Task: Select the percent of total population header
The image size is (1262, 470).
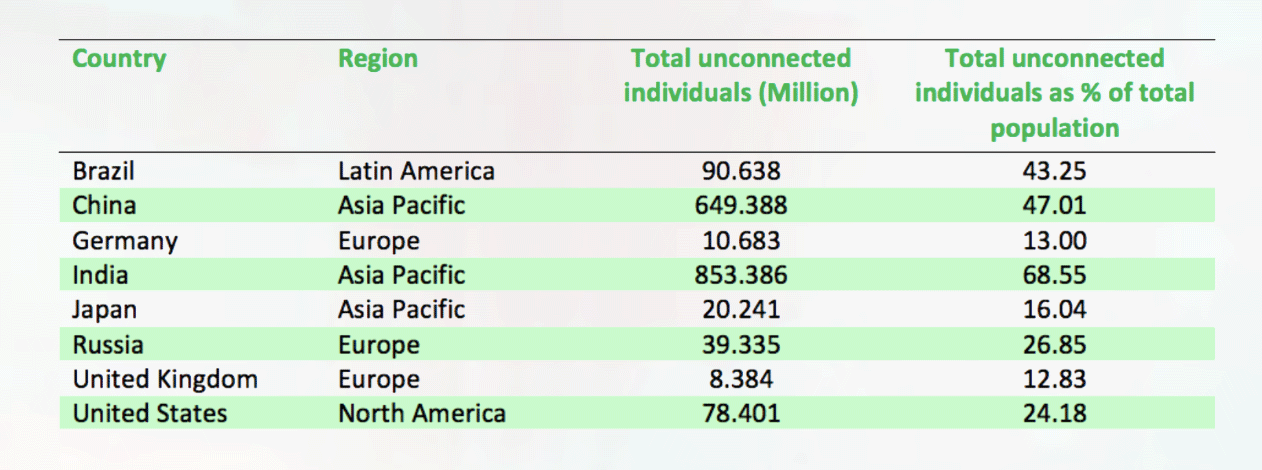Action: click(x=1054, y=93)
